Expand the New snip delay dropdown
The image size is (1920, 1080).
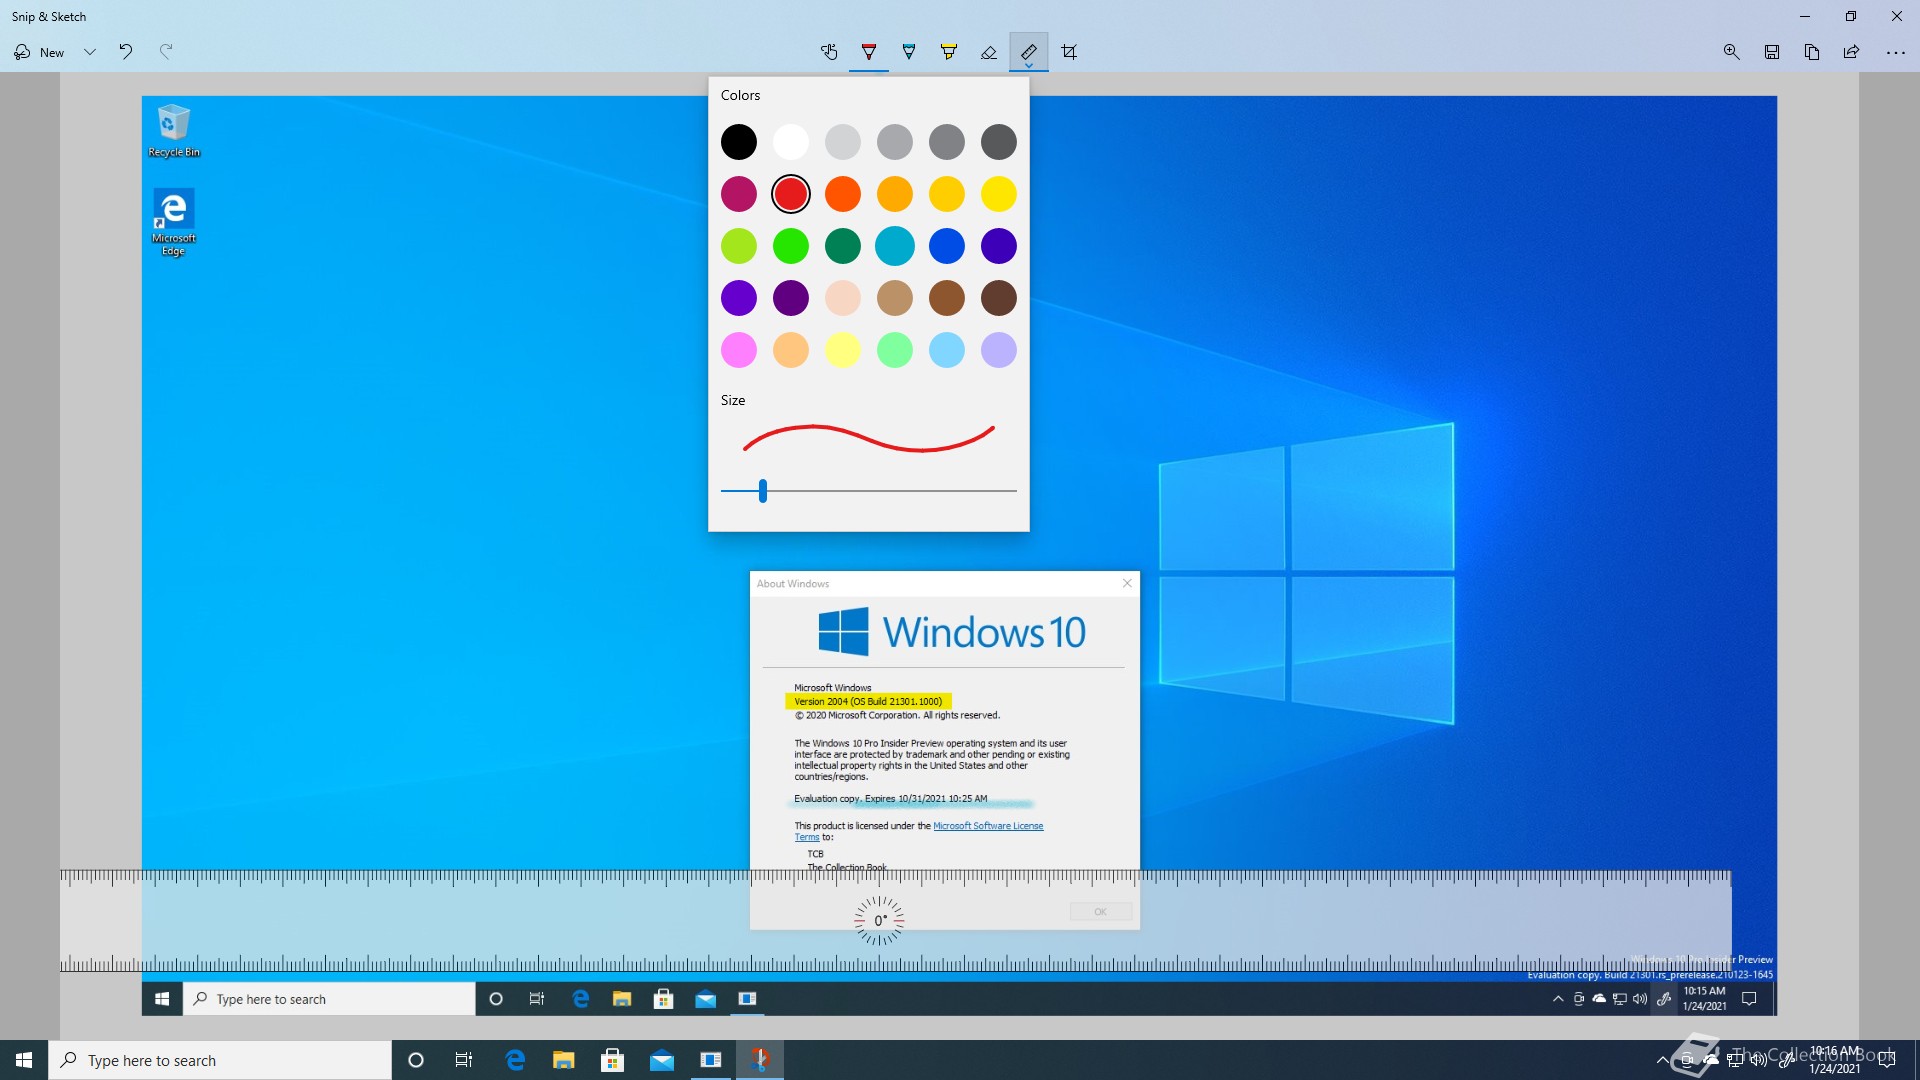coord(90,52)
